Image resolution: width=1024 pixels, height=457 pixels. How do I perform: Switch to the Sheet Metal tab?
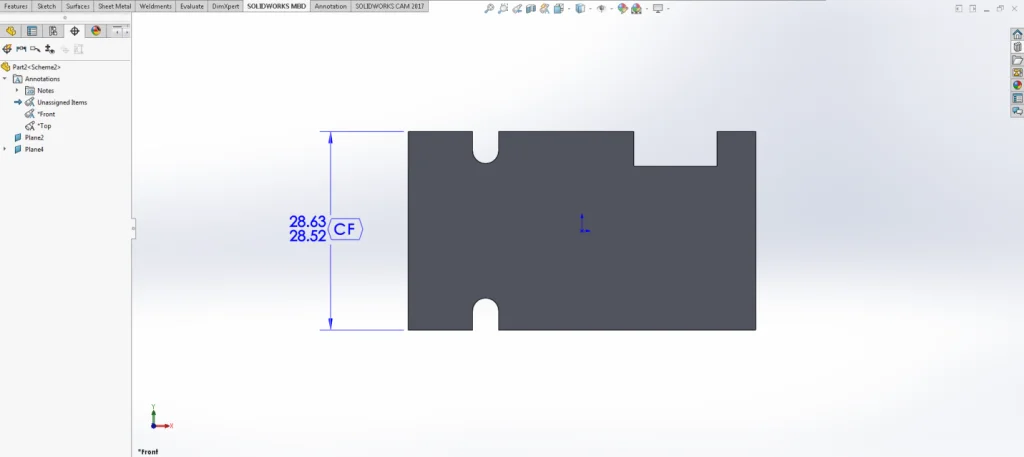[x=114, y=6]
